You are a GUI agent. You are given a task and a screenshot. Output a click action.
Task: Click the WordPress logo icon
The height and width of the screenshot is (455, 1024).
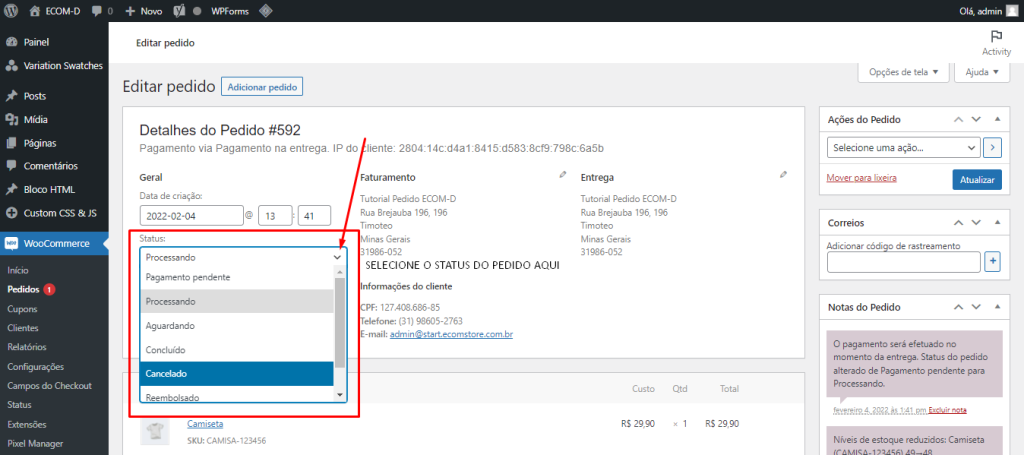[11, 11]
